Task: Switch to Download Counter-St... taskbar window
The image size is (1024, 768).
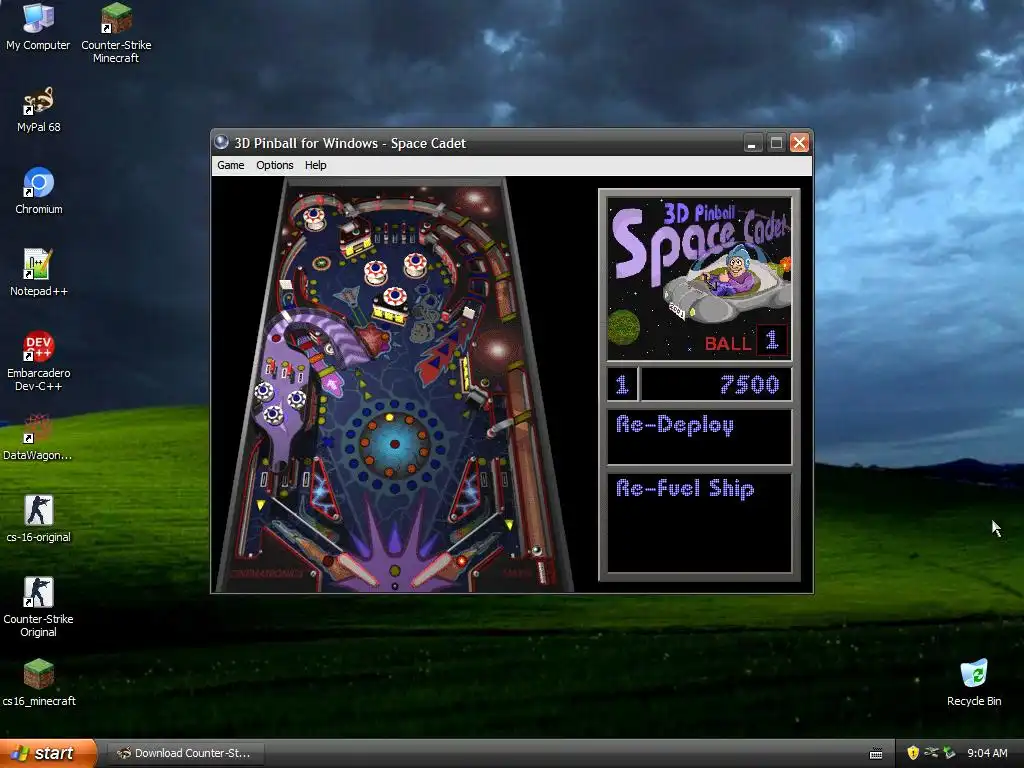Action: point(185,753)
